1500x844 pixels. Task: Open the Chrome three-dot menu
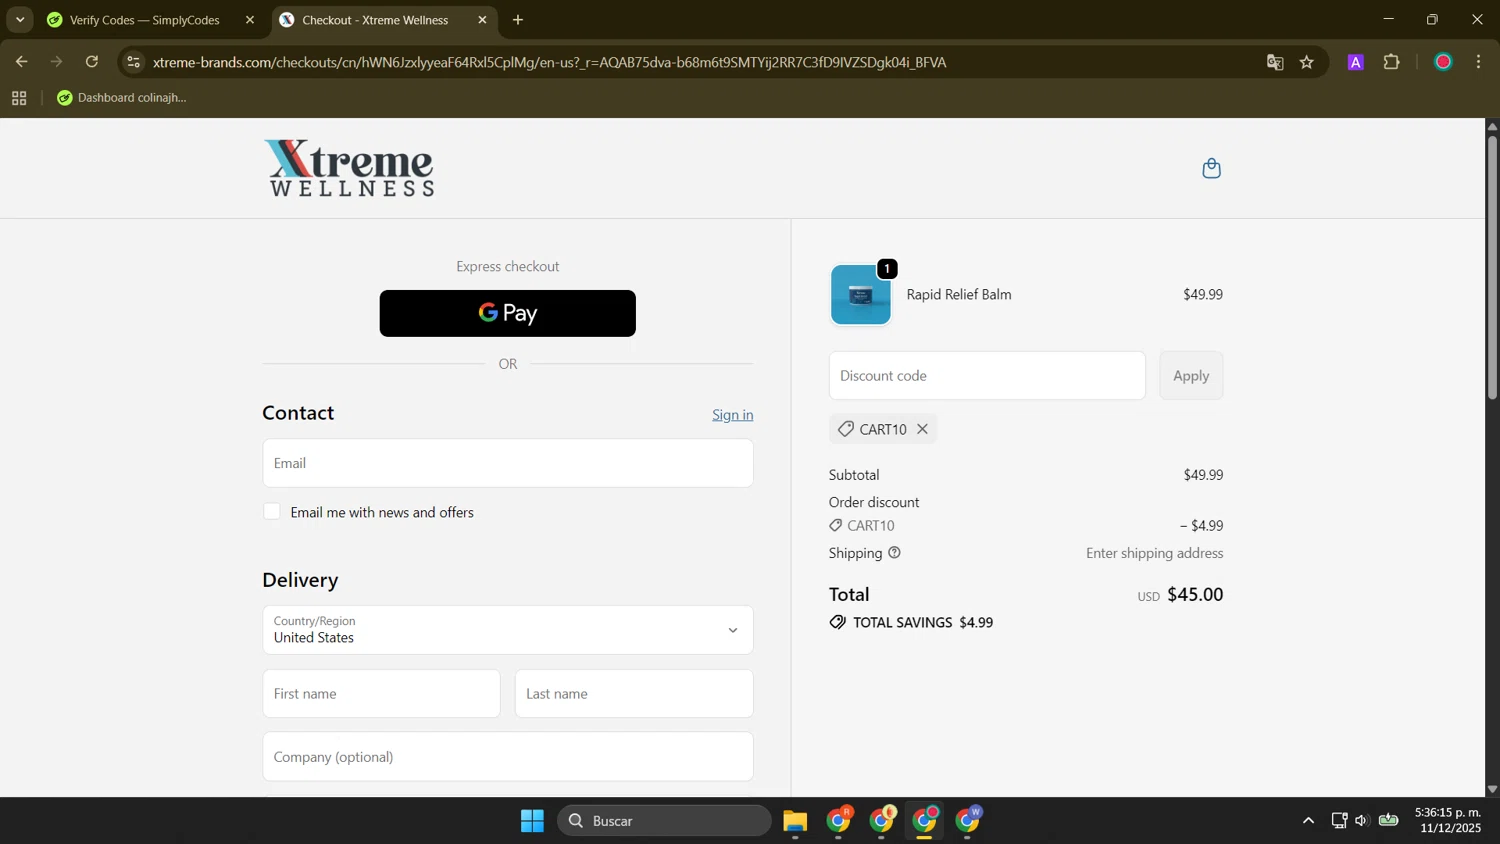tap(1479, 62)
